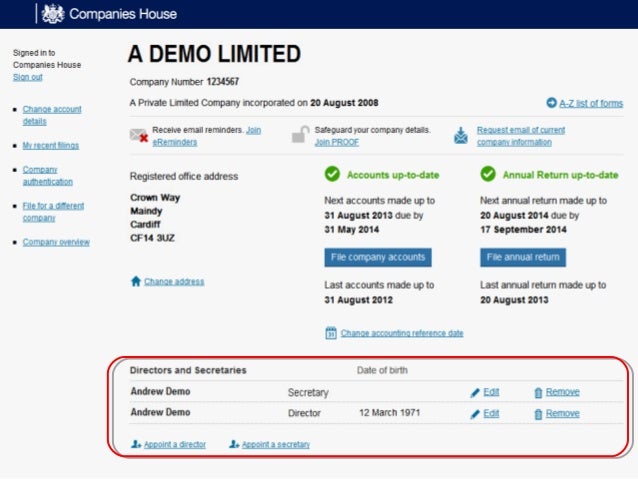Screen dimensions: 638x479
Task: Click the Change address link
Action: pyautogui.click(x=174, y=281)
